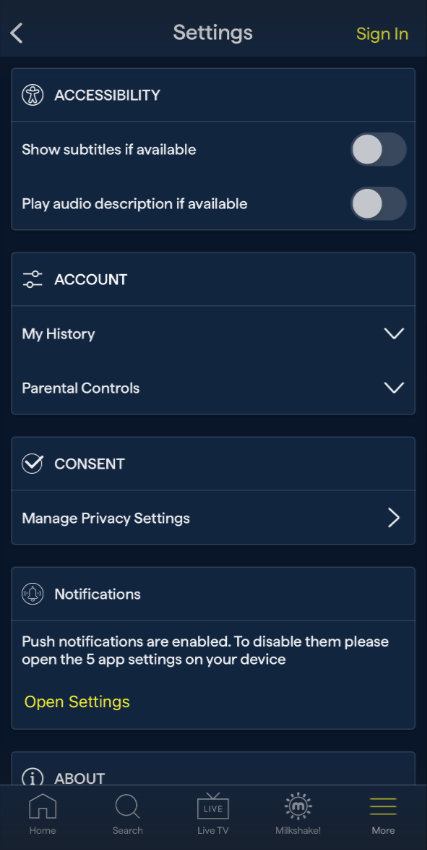427x850 pixels.
Task: Tap the My History label
Action: [x=59, y=334]
